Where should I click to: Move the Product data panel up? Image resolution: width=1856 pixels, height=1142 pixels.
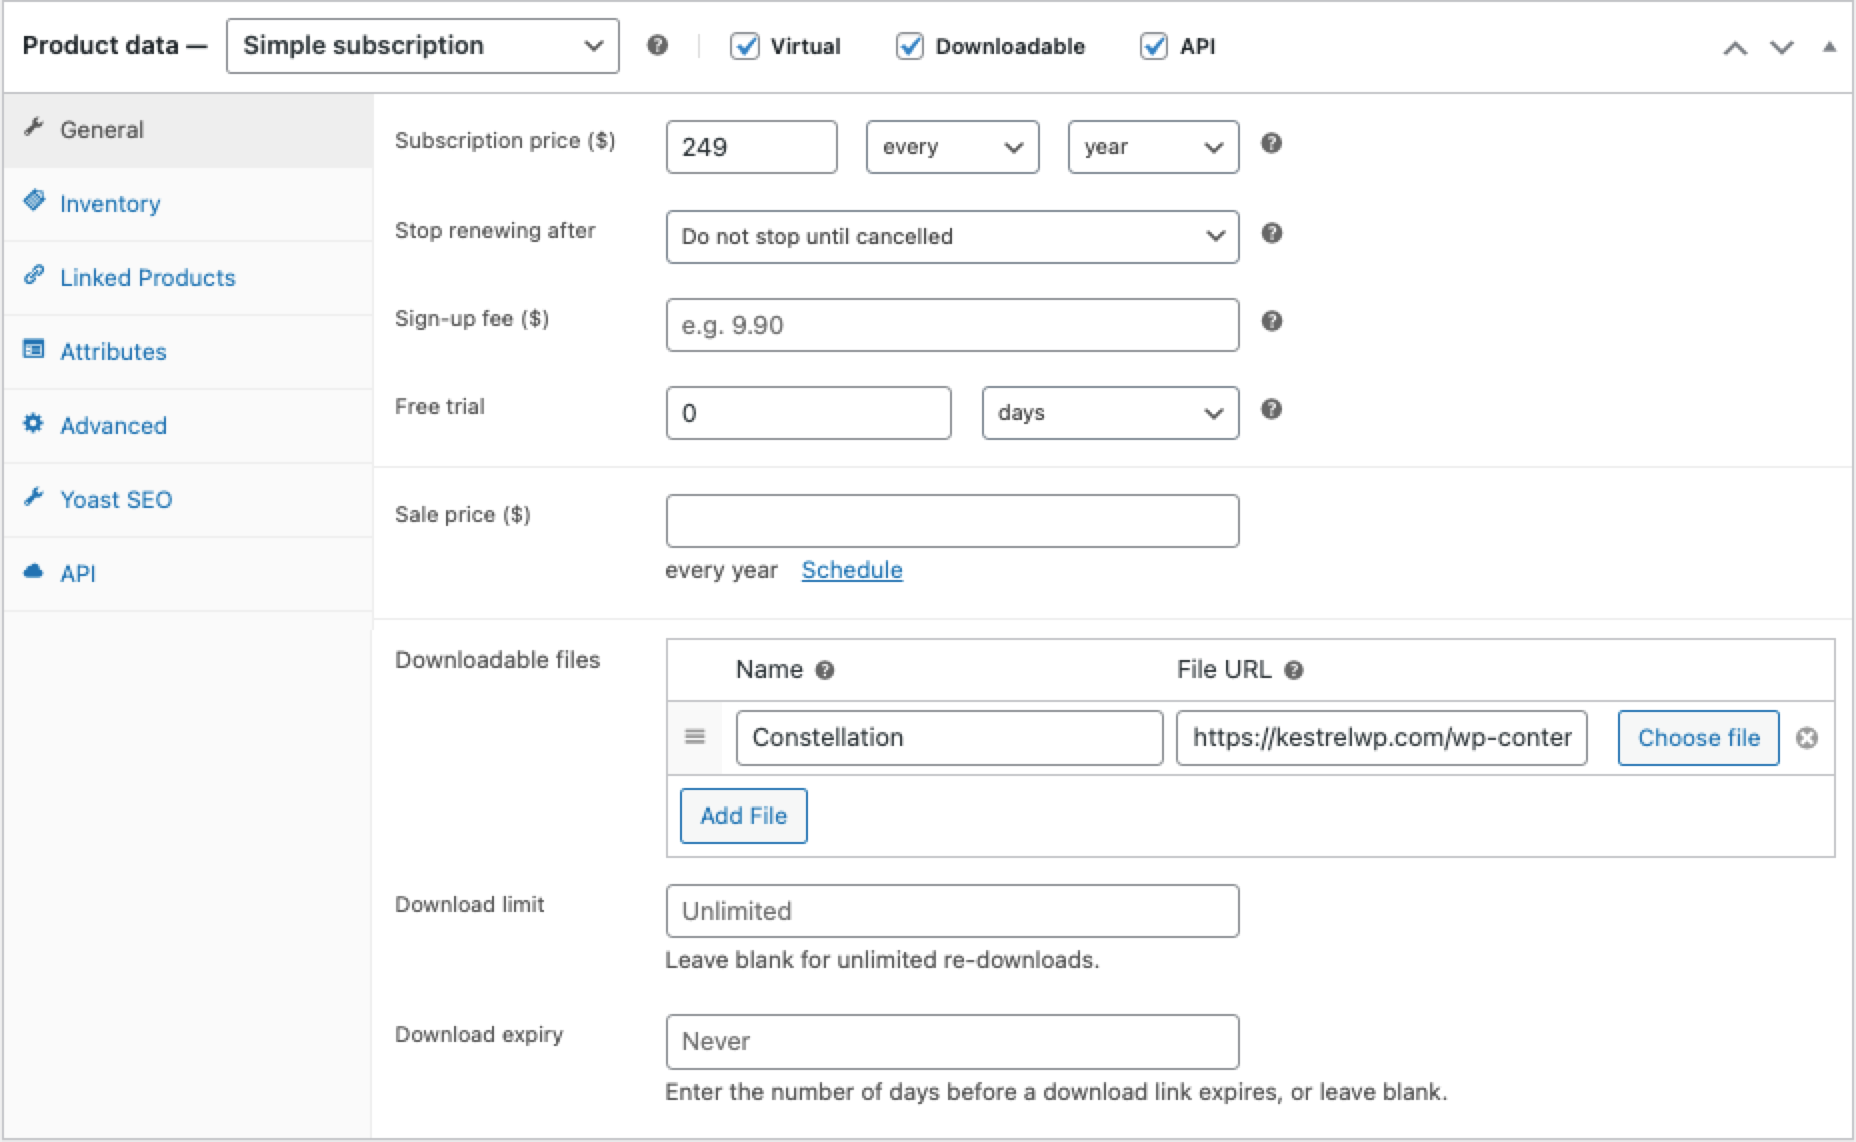[1735, 47]
